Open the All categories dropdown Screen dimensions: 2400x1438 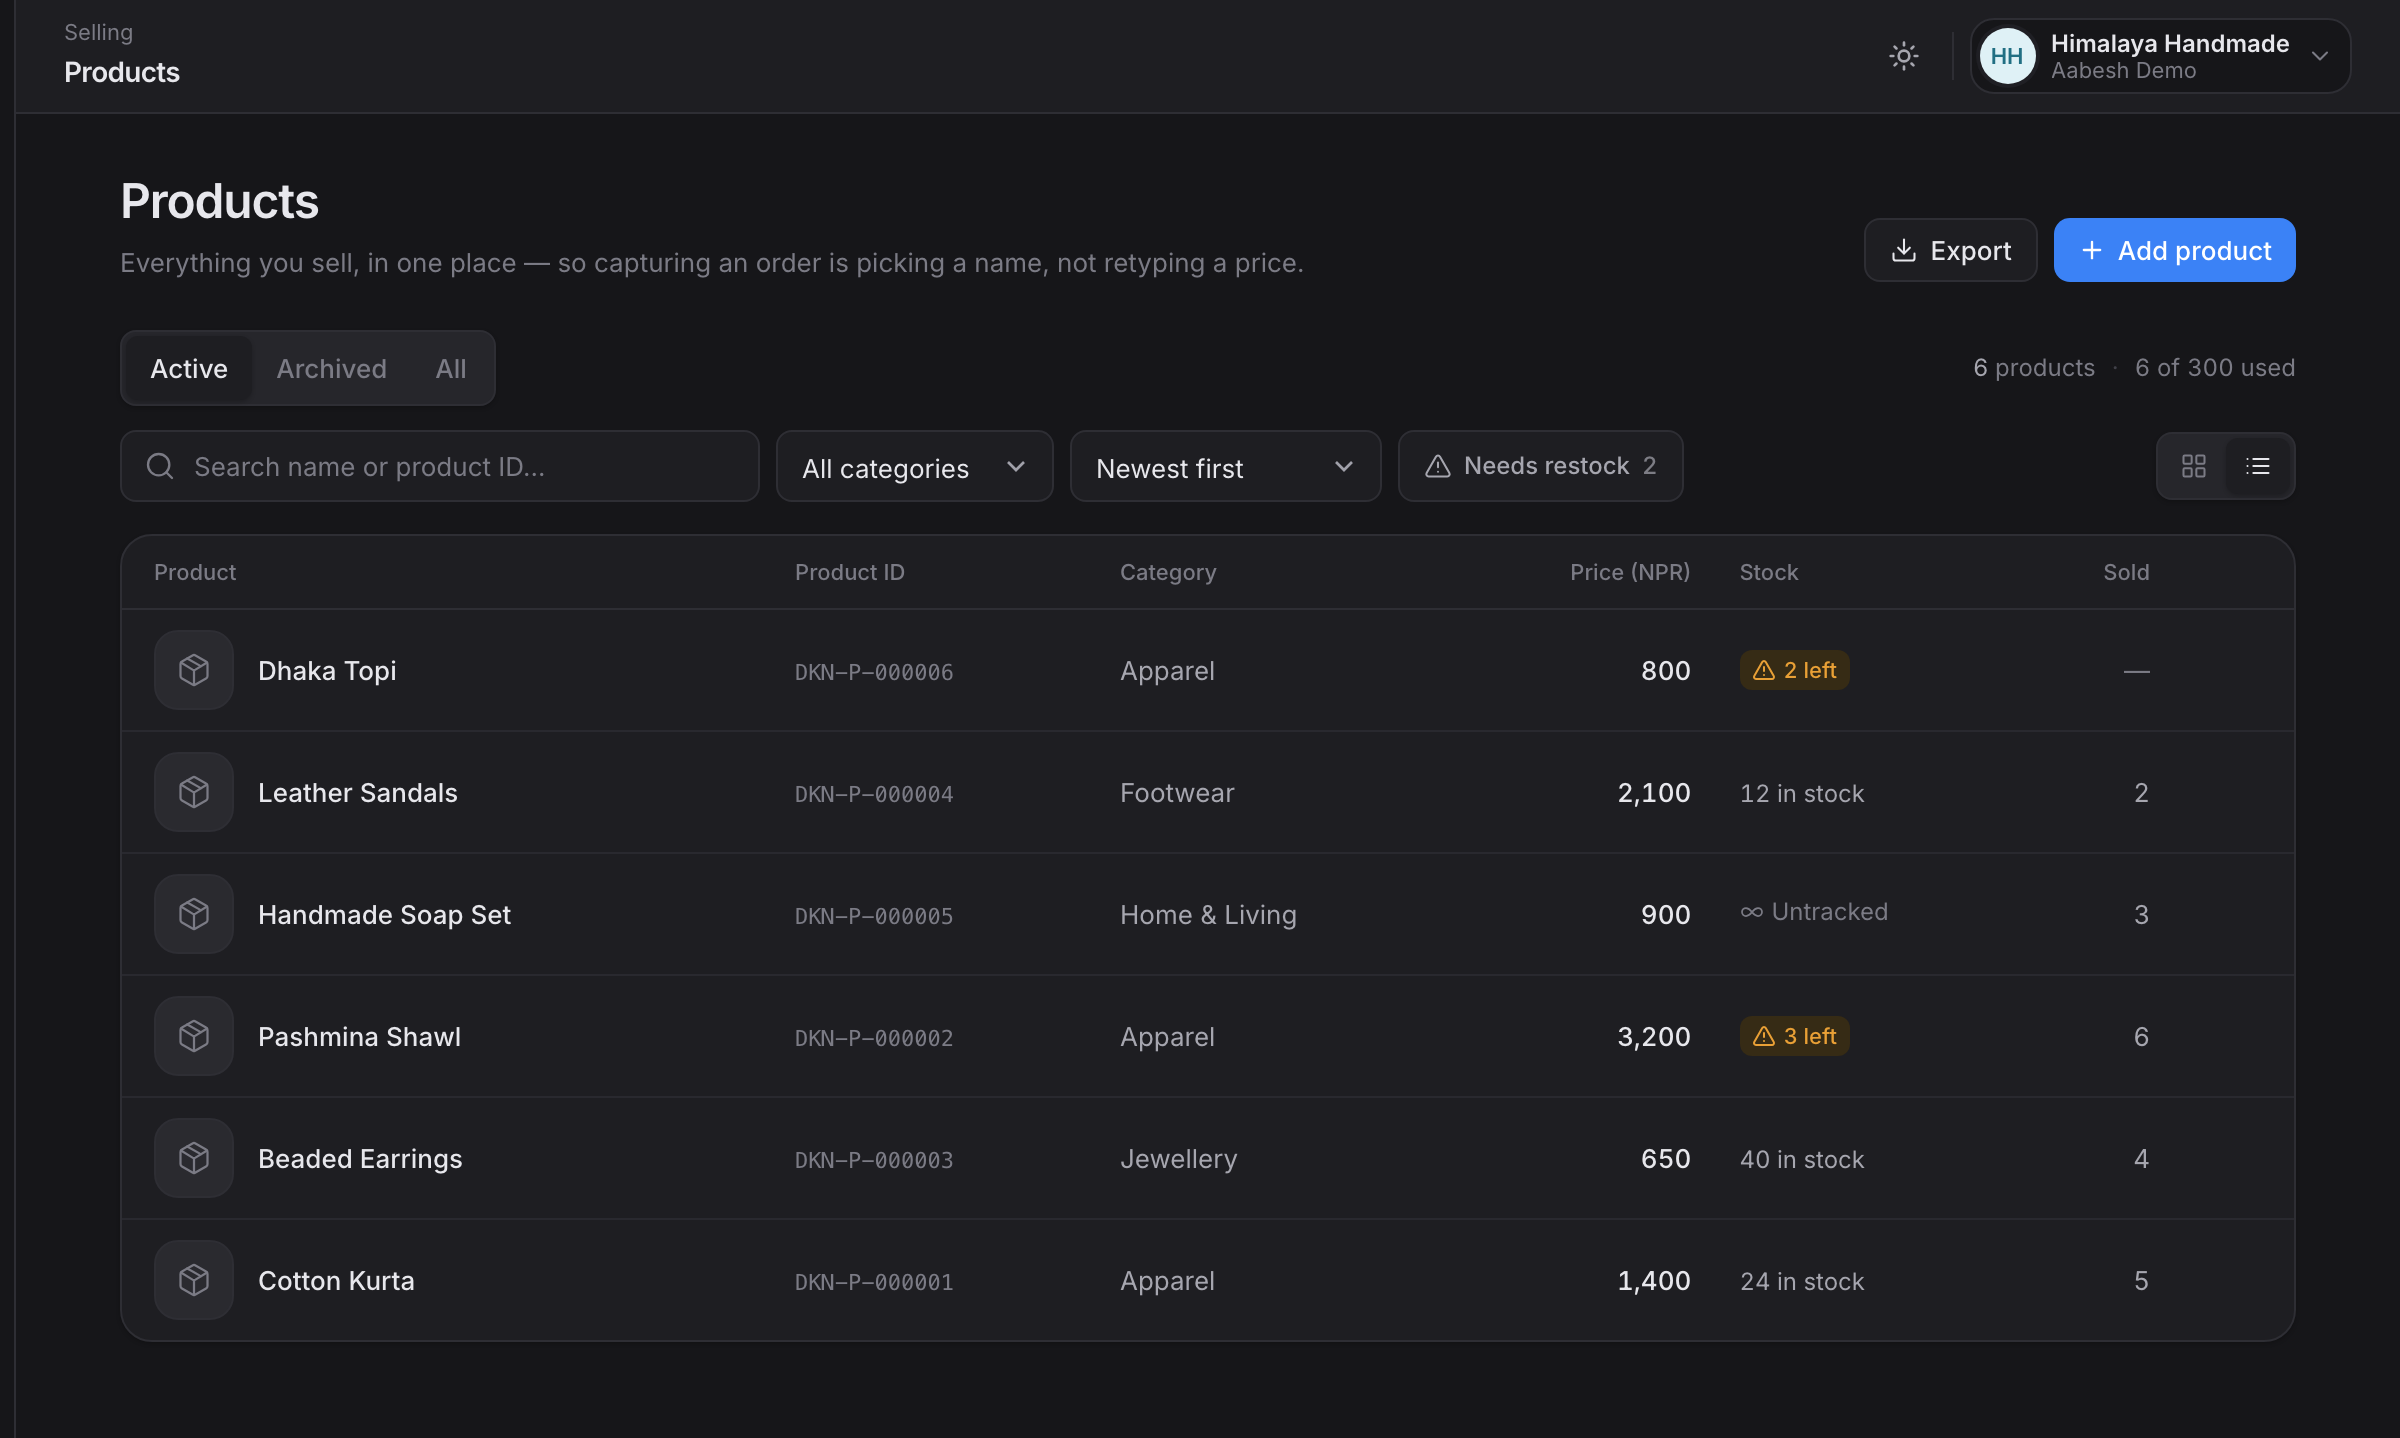pos(914,466)
